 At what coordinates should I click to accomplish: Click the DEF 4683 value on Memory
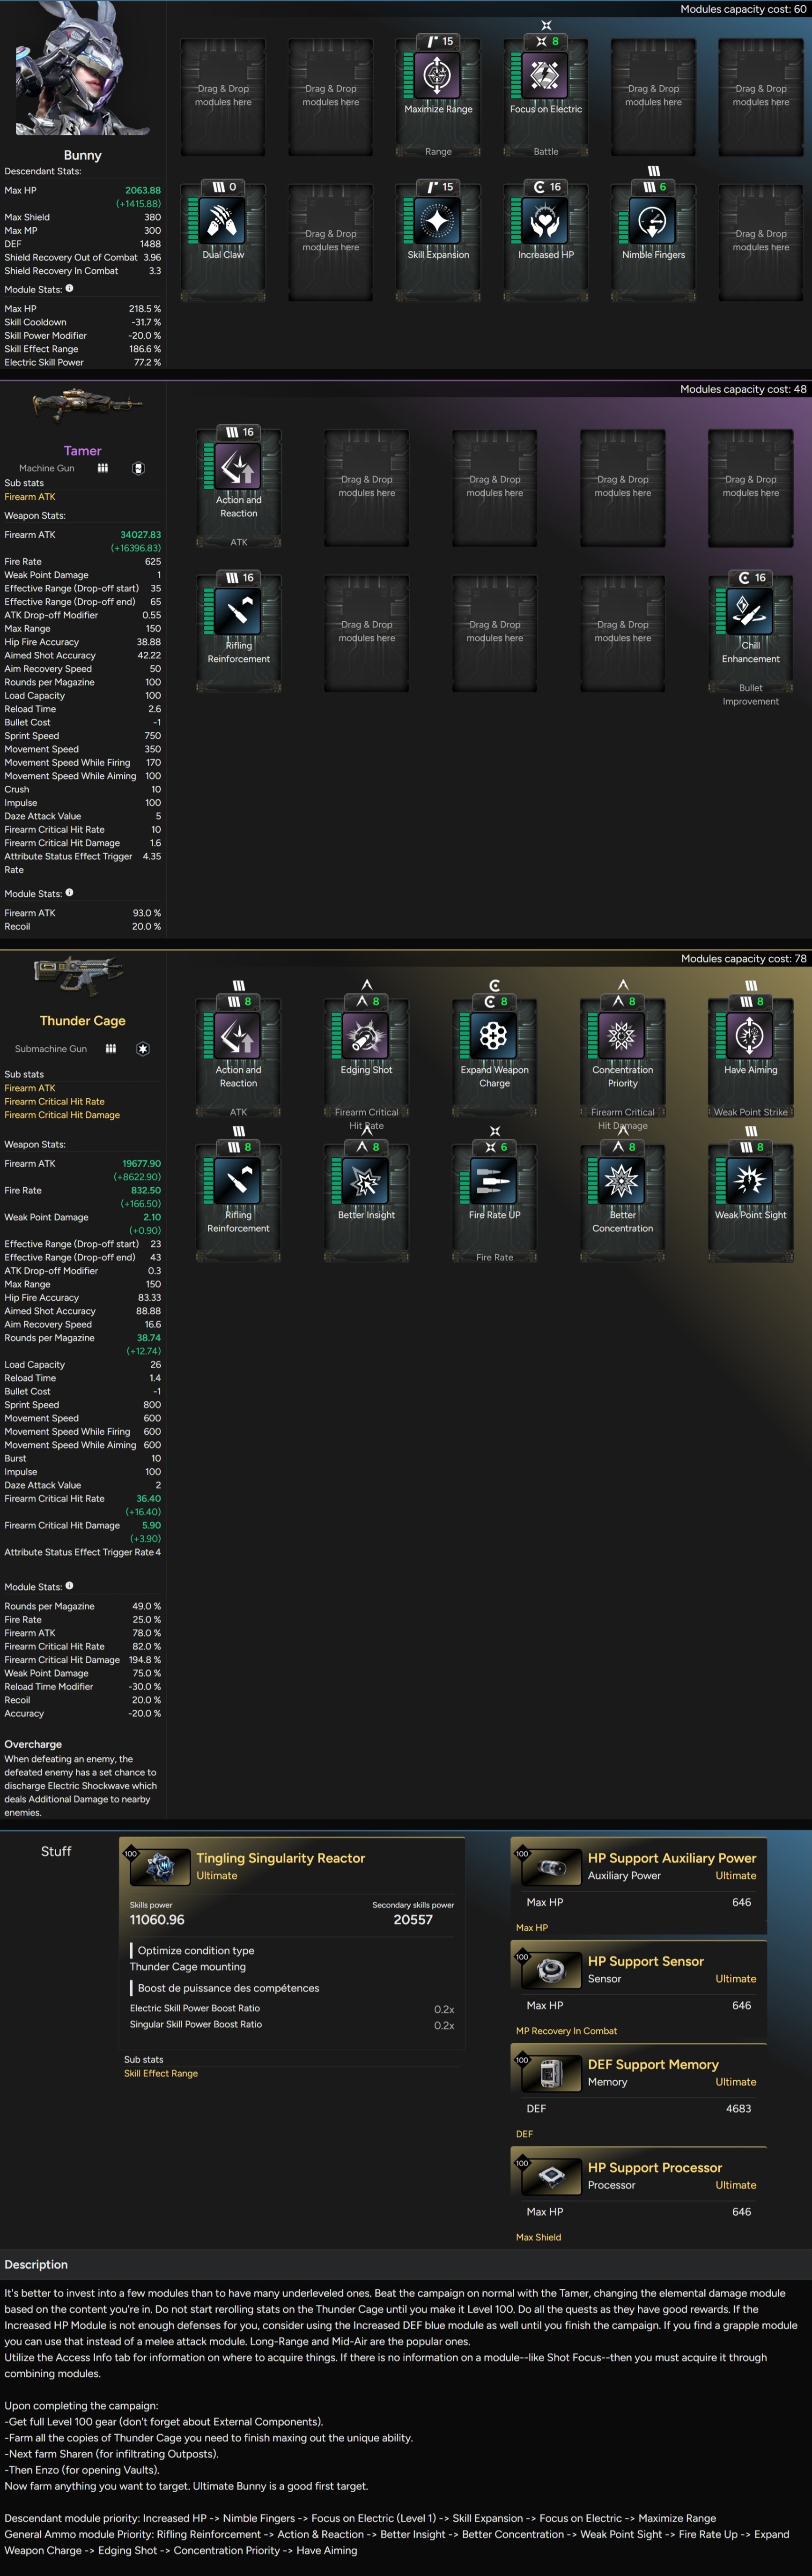coord(738,2108)
